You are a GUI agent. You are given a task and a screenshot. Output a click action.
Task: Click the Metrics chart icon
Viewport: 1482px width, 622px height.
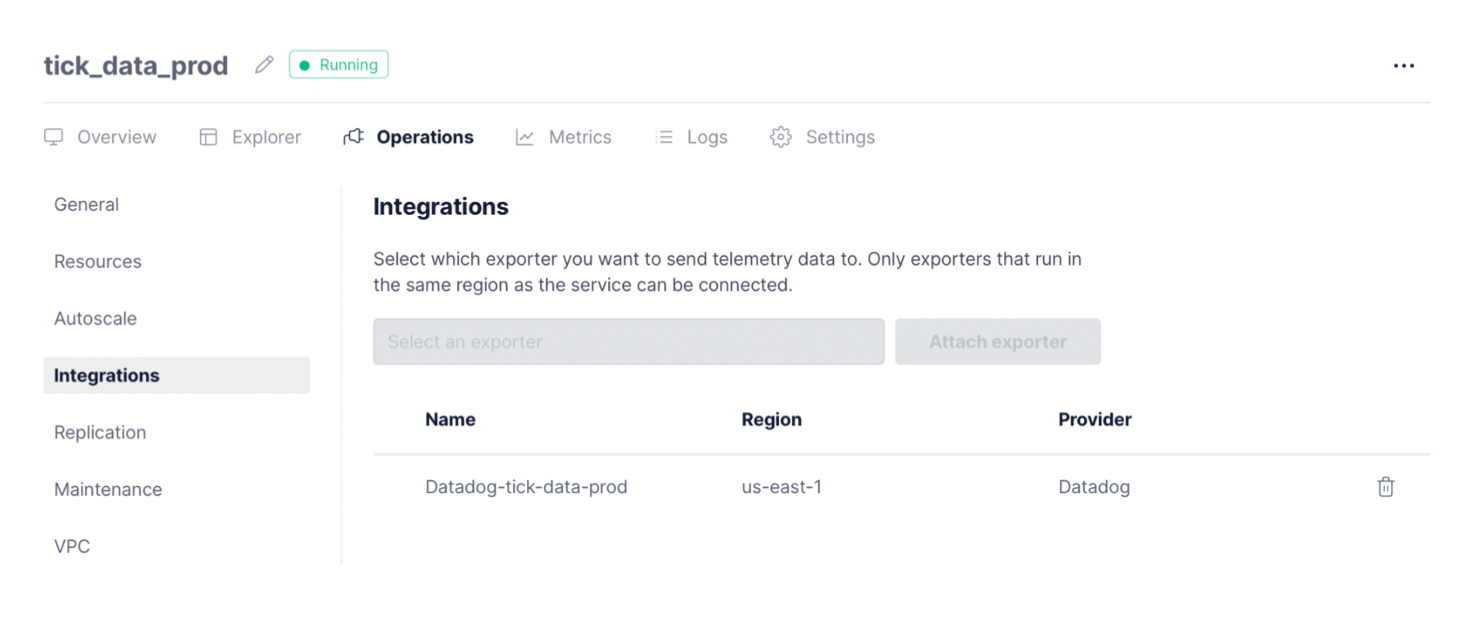click(x=525, y=137)
